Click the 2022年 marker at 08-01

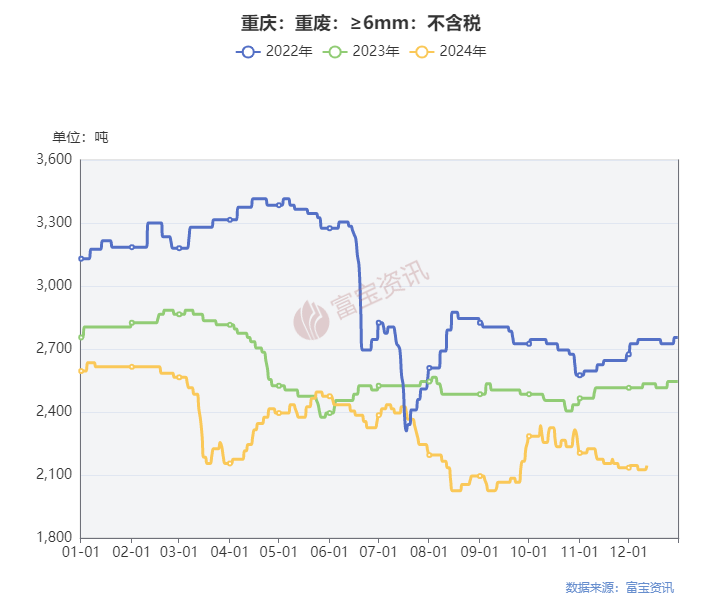point(429,368)
